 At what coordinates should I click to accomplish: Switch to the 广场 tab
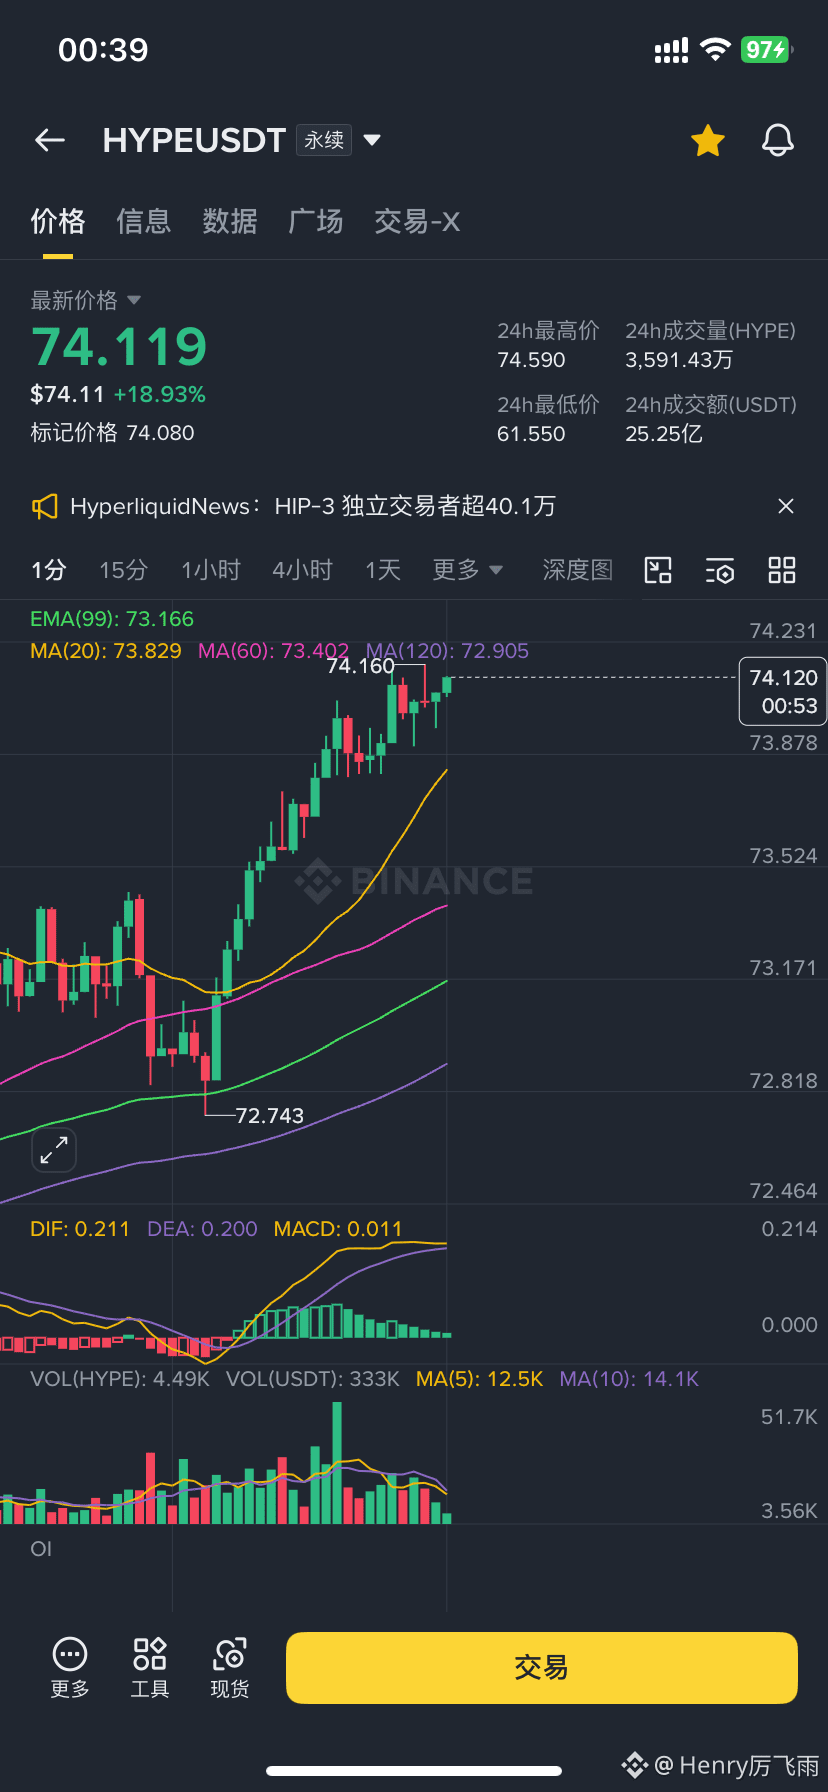pyautogui.click(x=316, y=221)
